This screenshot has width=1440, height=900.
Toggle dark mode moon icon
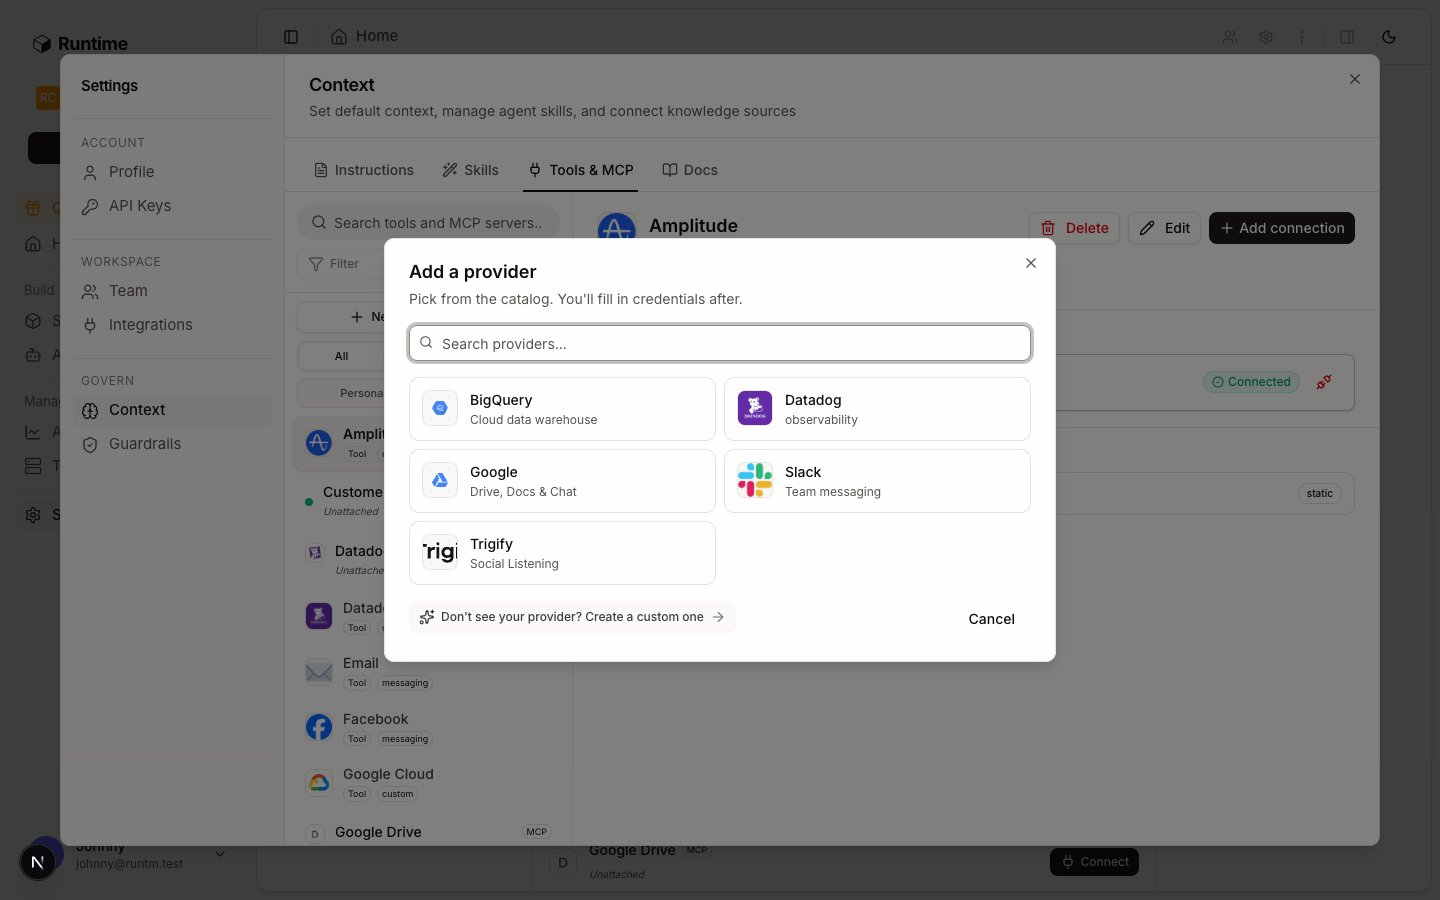pos(1389,37)
